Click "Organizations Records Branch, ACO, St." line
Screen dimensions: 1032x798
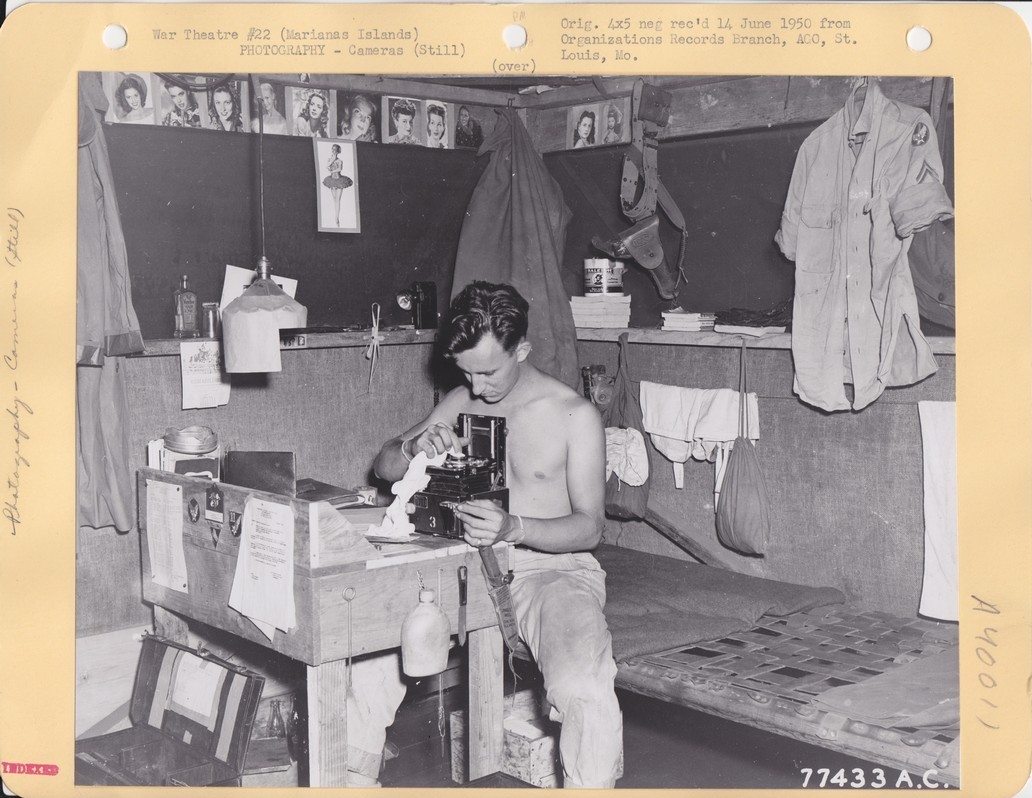(x=709, y=40)
